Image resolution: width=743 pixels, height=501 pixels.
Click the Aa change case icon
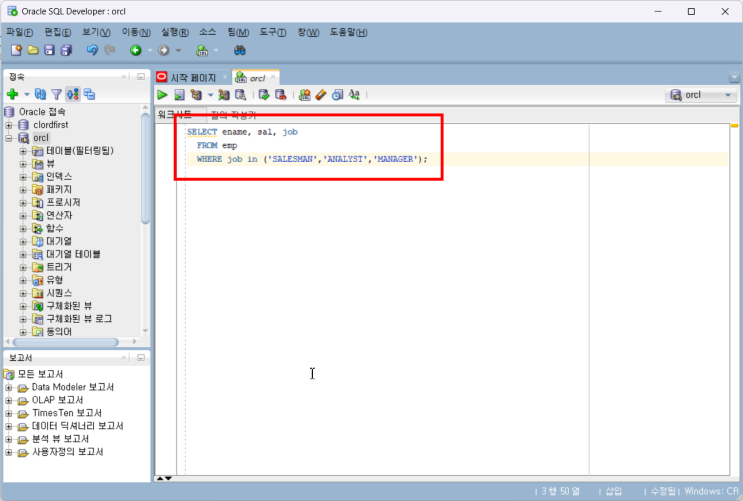click(x=354, y=95)
